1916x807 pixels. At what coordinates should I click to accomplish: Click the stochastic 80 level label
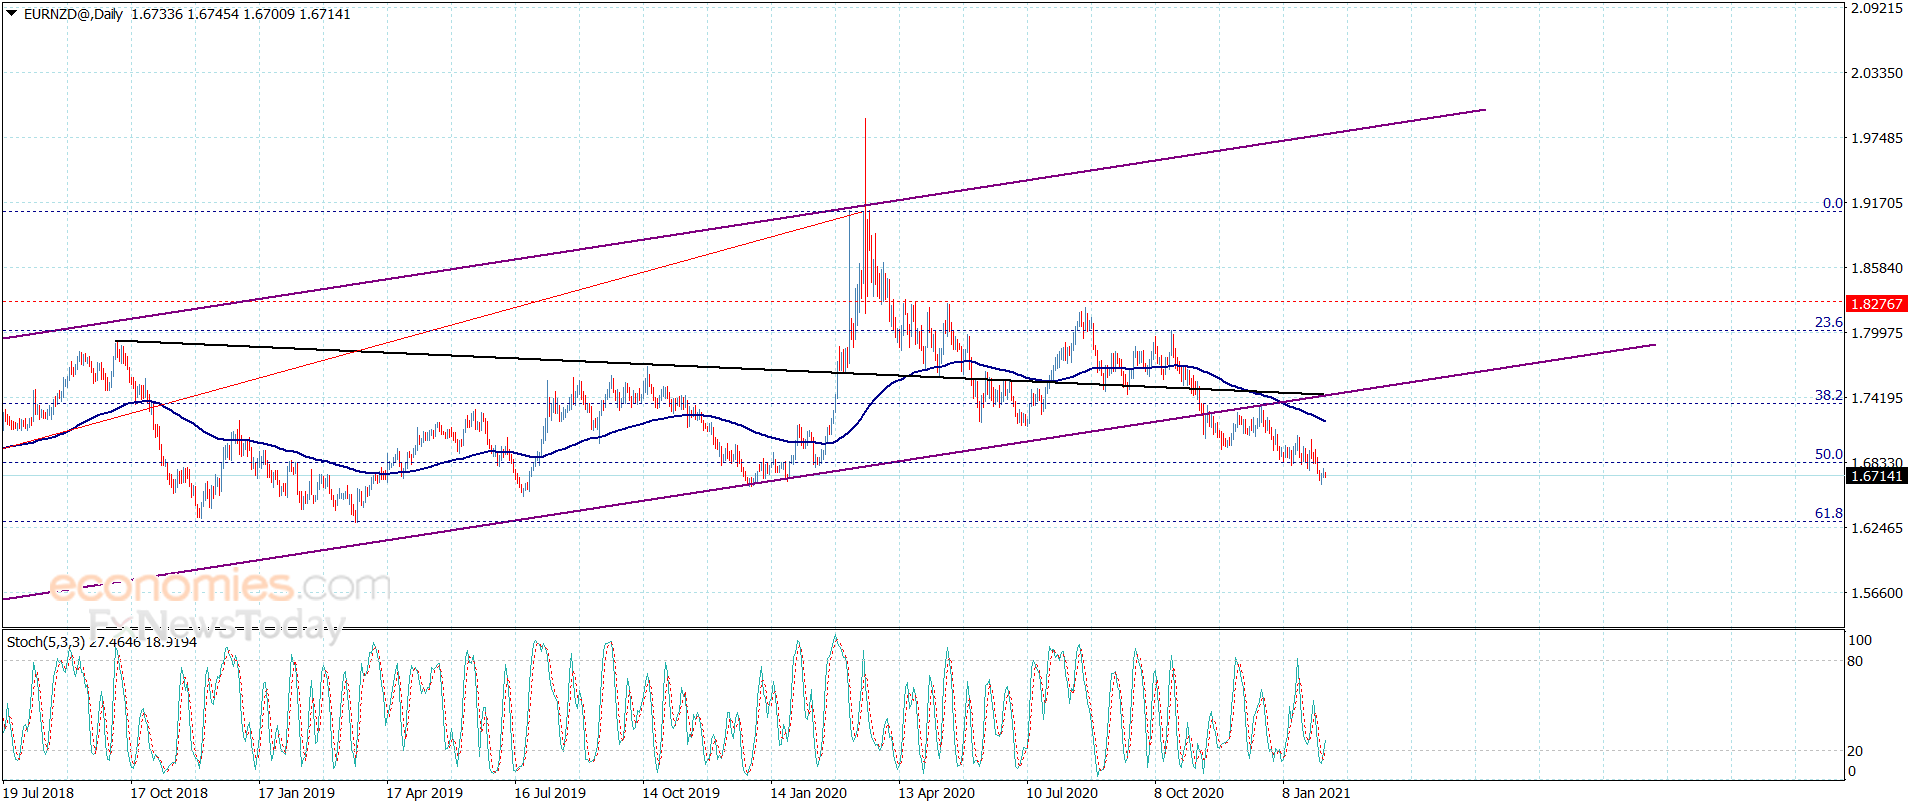pyautogui.click(x=1856, y=661)
